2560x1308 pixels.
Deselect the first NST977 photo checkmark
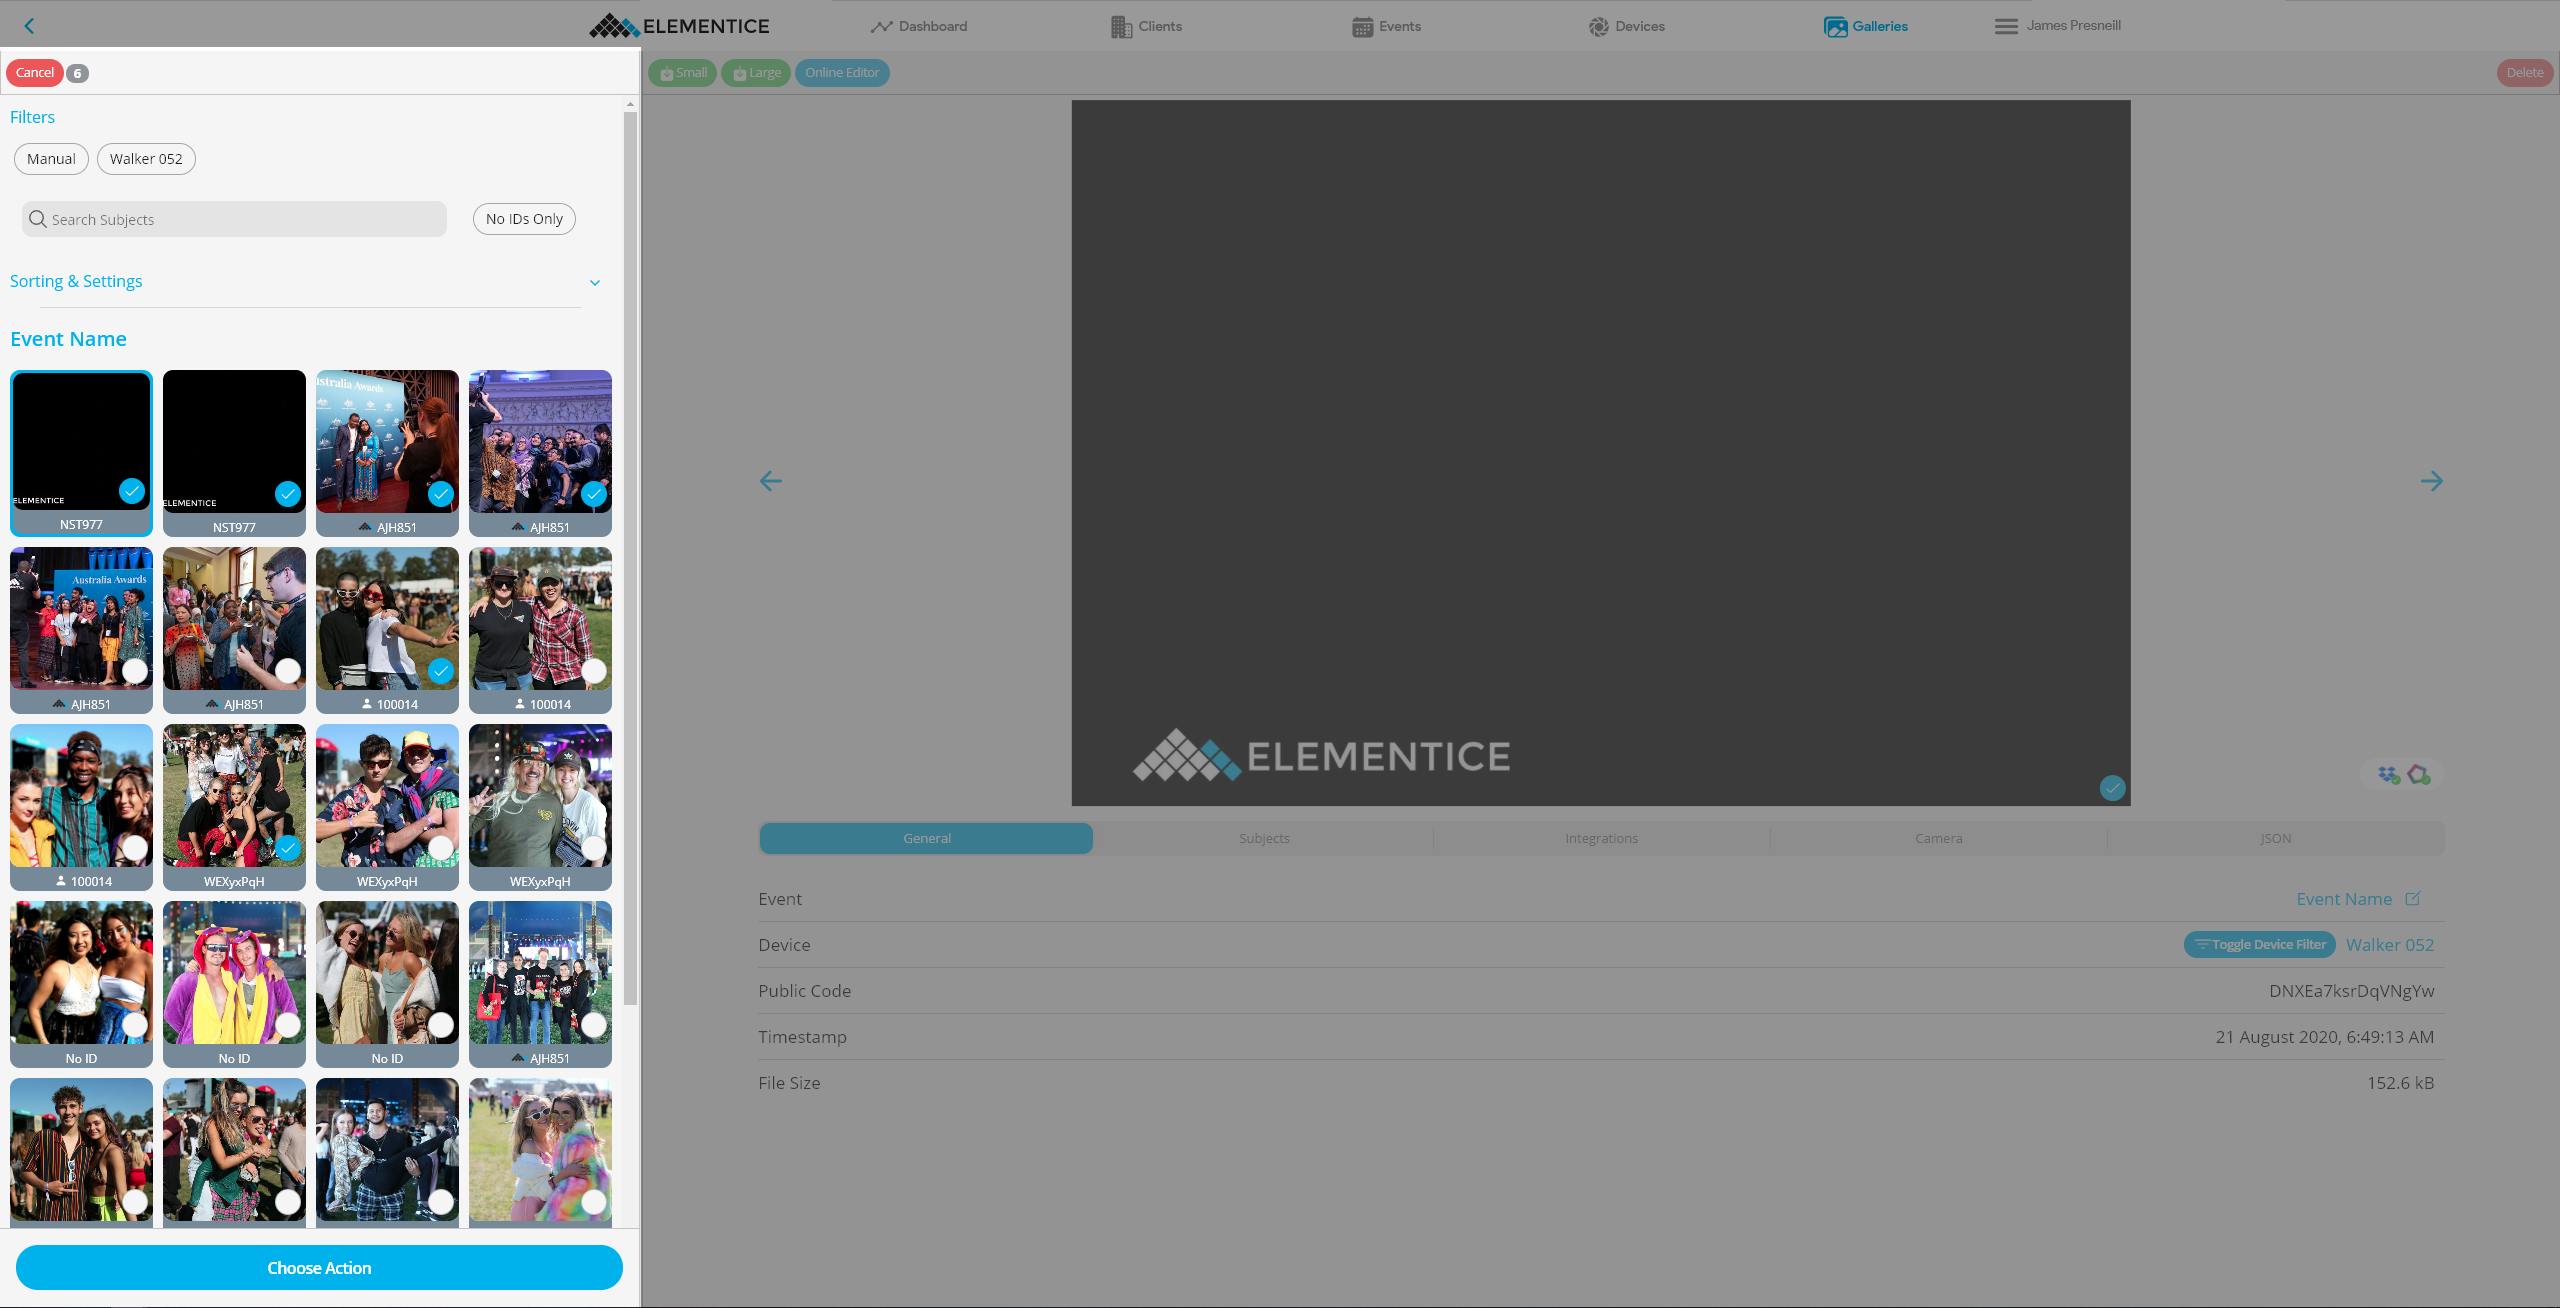click(x=132, y=491)
